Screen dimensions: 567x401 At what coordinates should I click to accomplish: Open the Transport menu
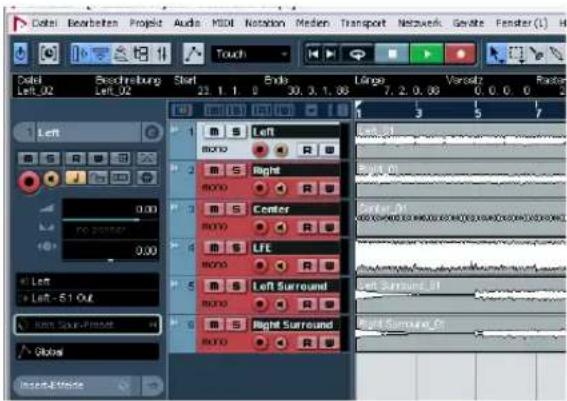(x=363, y=24)
